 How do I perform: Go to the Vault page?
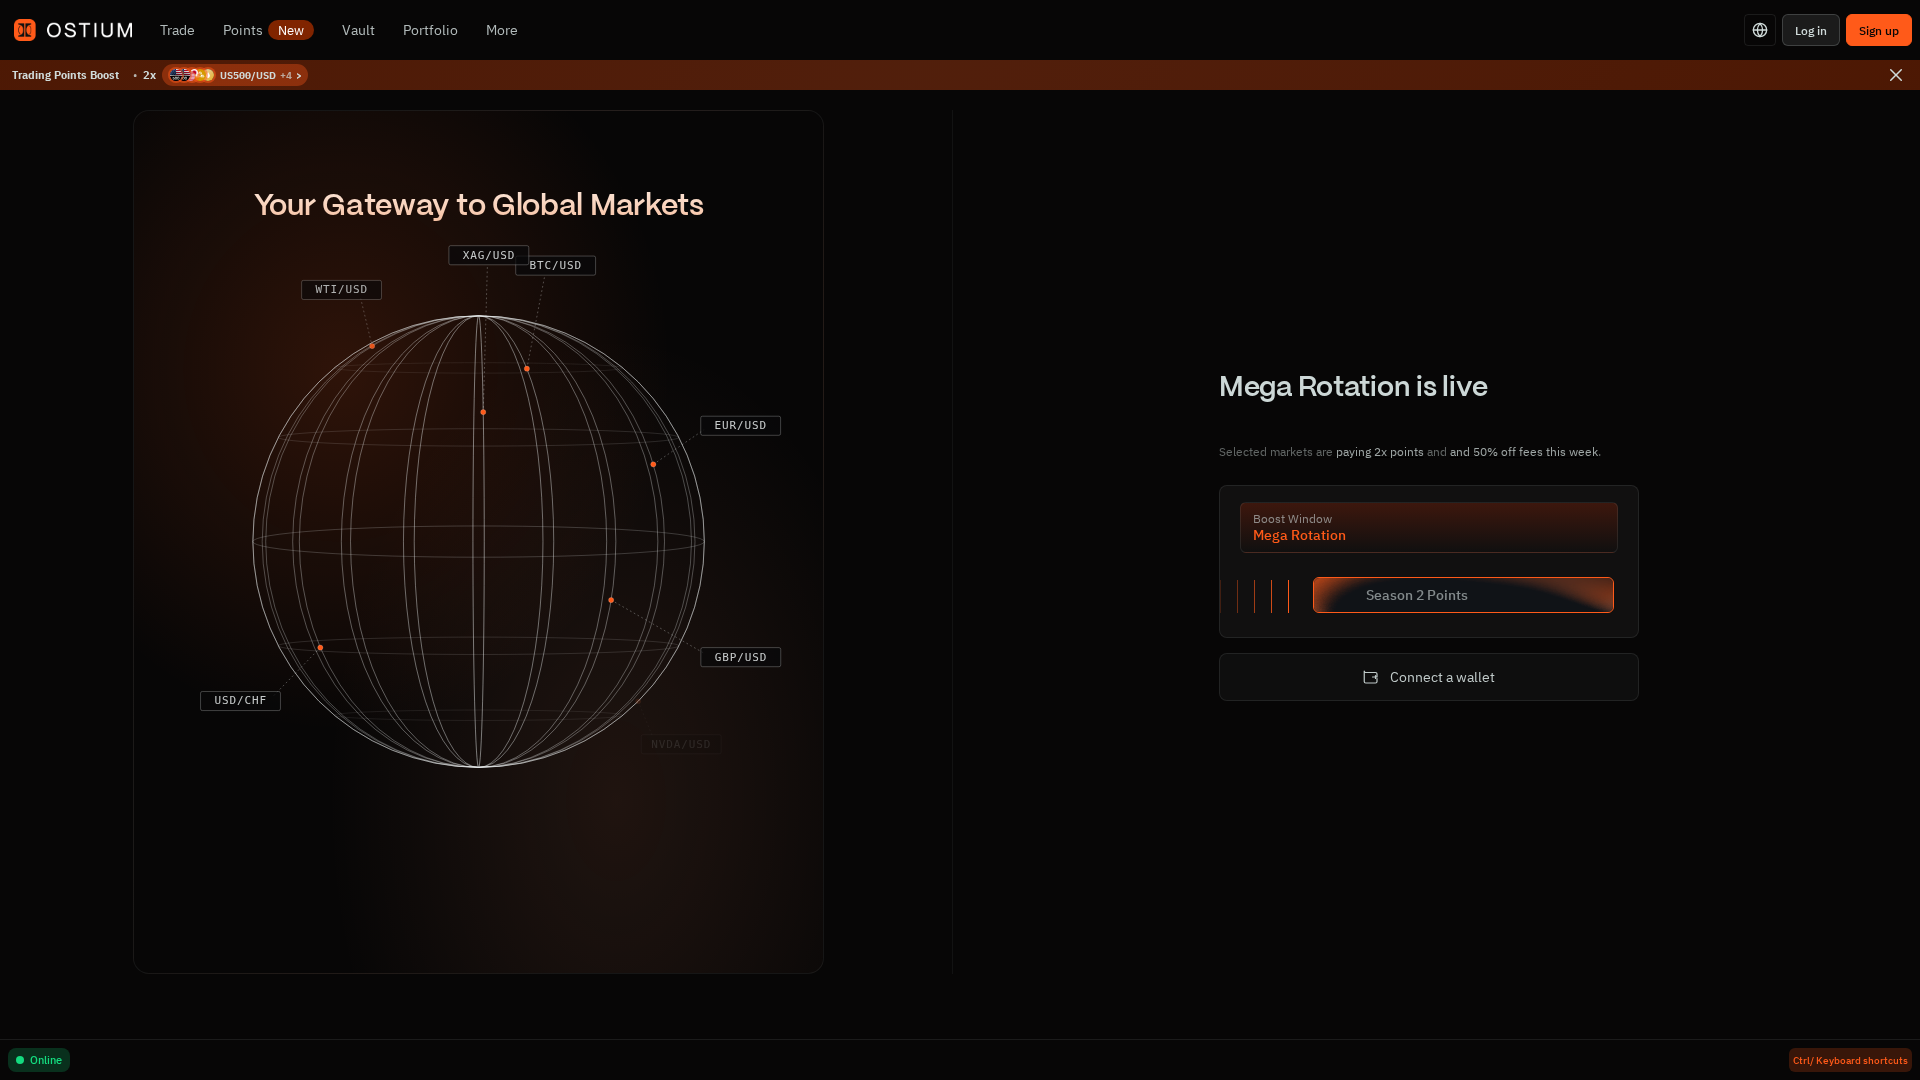(x=358, y=30)
